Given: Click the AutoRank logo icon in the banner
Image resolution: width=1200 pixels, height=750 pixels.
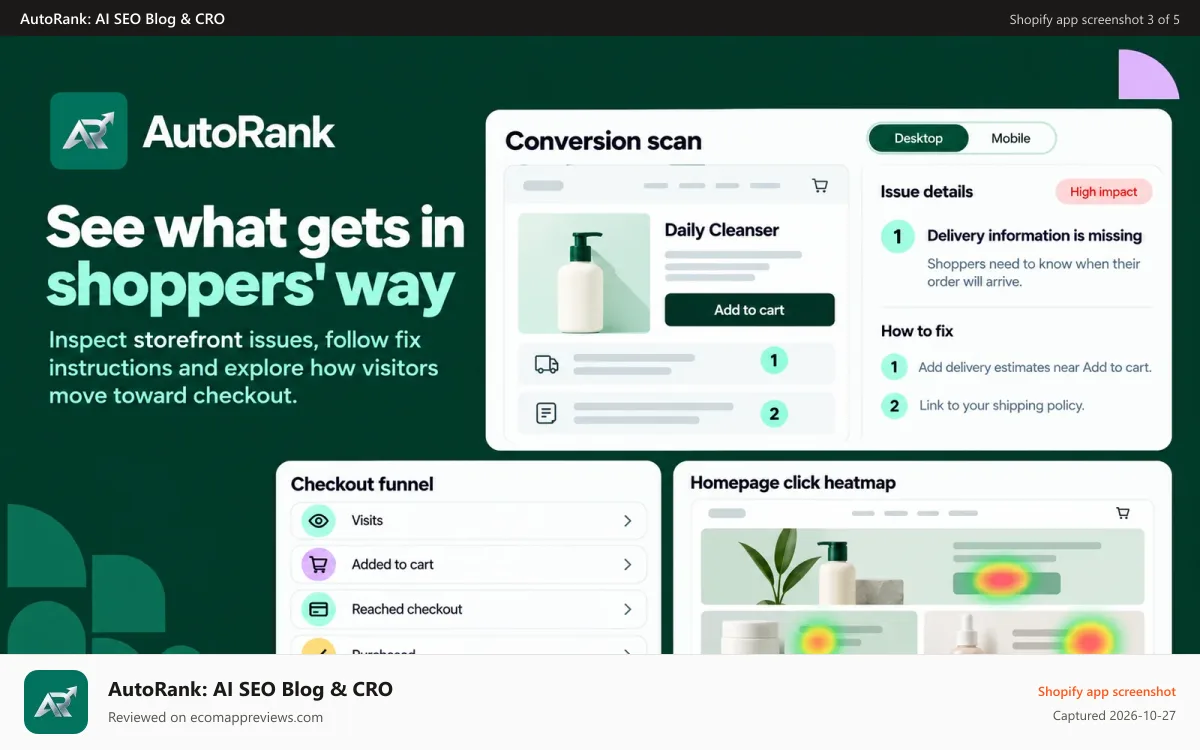Looking at the screenshot, I should click(x=88, y=131).
